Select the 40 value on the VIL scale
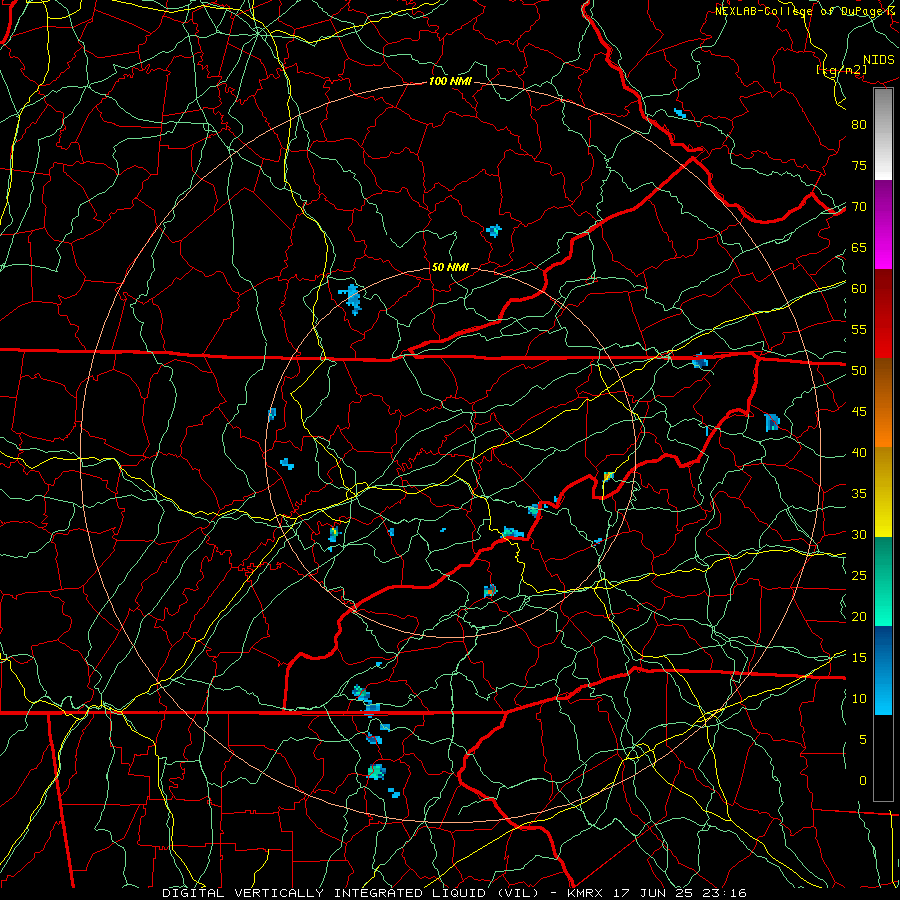Screen dimensions: 900x900 [859, 453]
